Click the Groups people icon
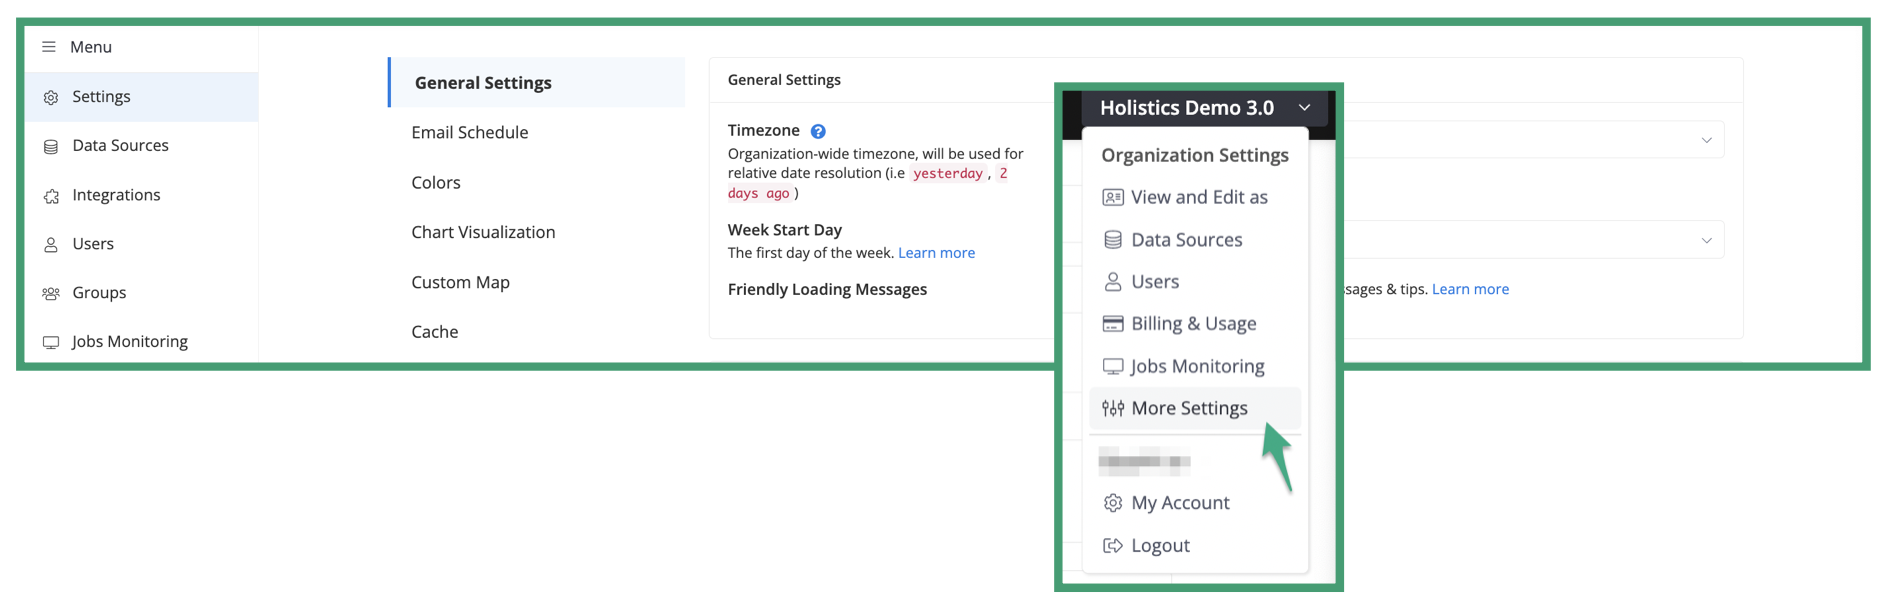This screenshot has width=1892, height=602. pyautogui.click(x=51, y=293)
